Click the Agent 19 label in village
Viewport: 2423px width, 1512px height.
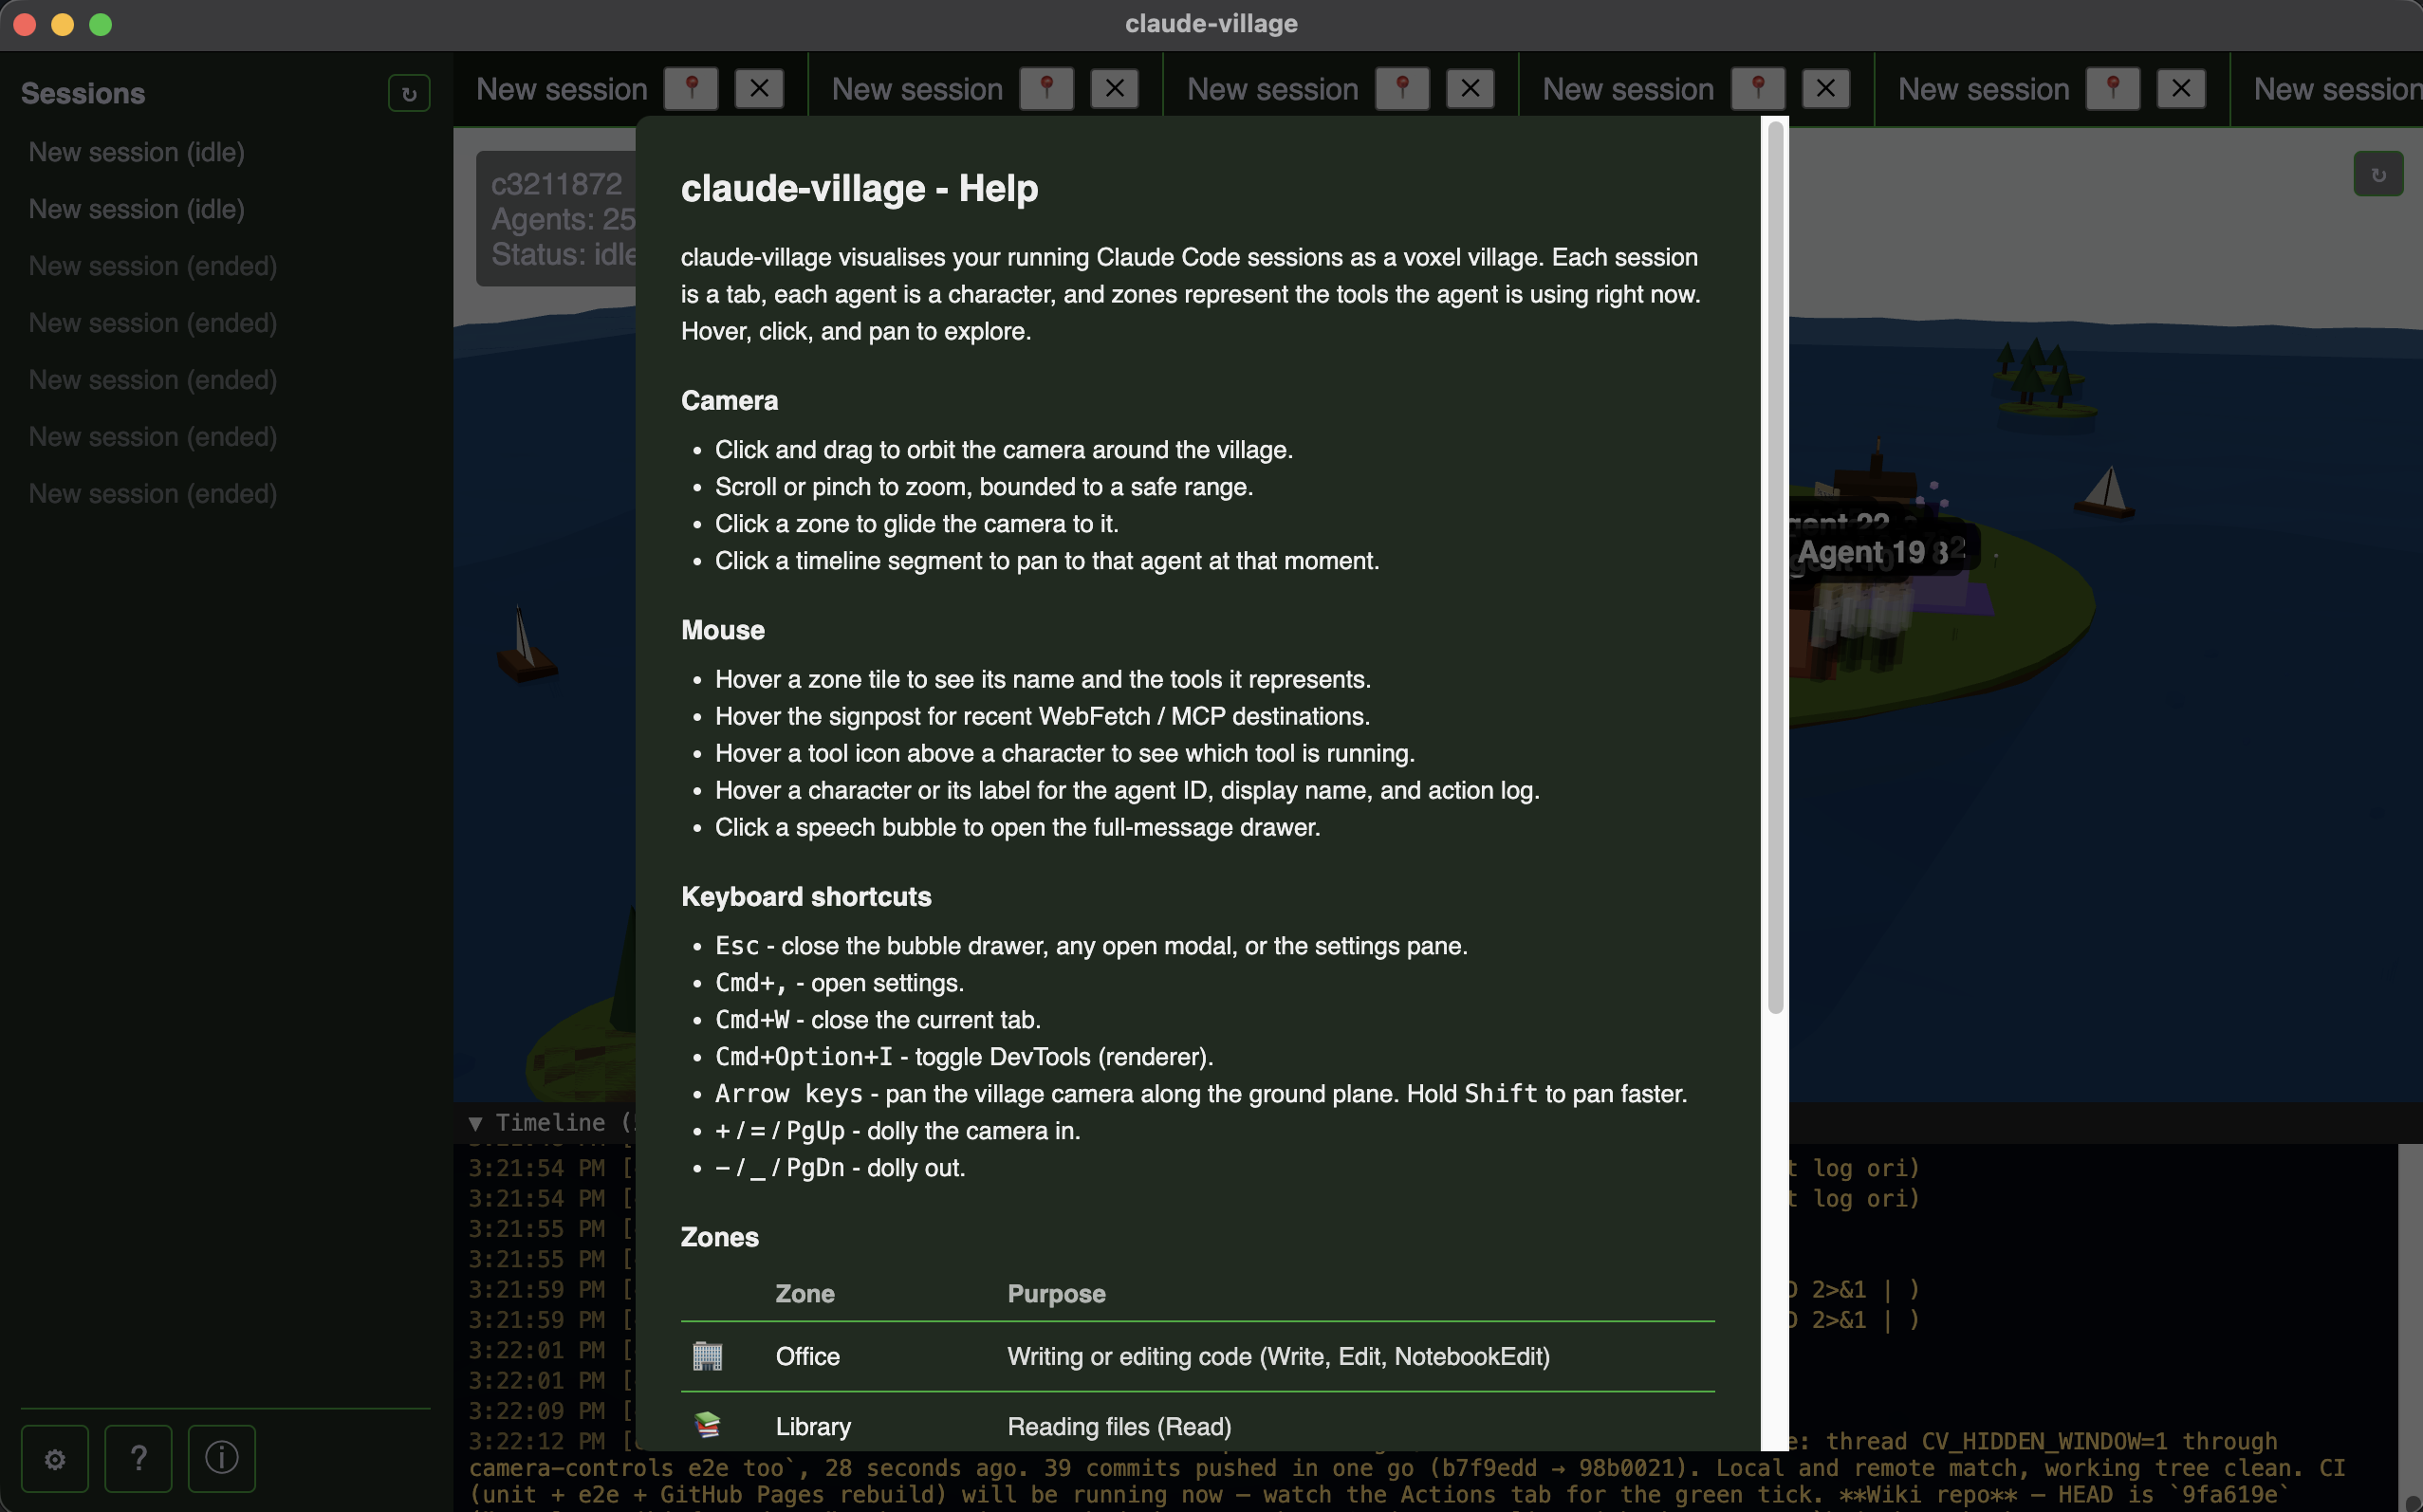coord(1860,552)
